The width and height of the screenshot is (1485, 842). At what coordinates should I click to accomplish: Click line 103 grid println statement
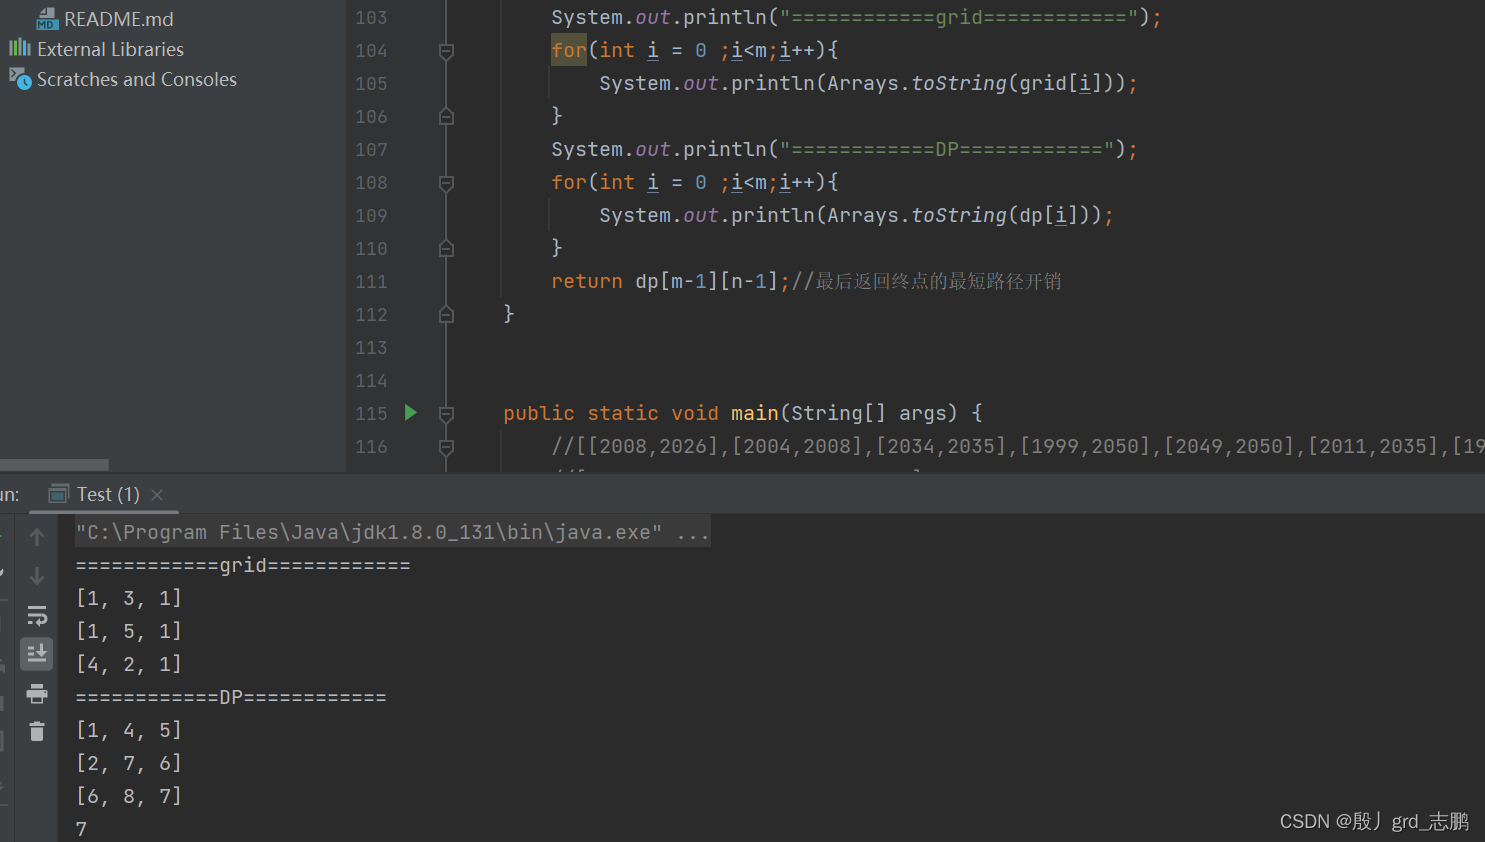pos(856,18)
